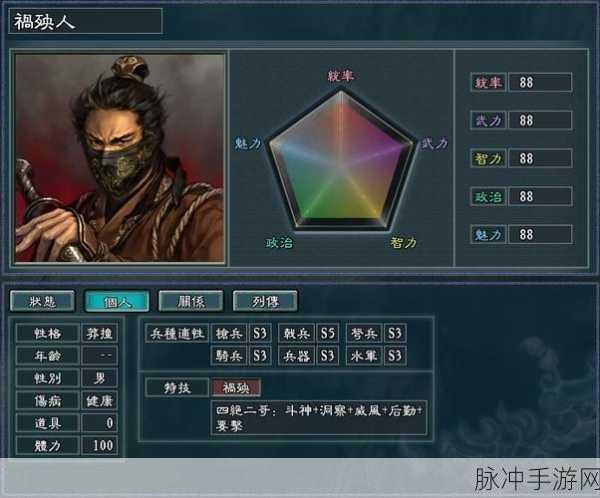Click the 槍兵 aptitude S3 cell
This screenshot has width=600, height=498.
click(x=260, y=333)
